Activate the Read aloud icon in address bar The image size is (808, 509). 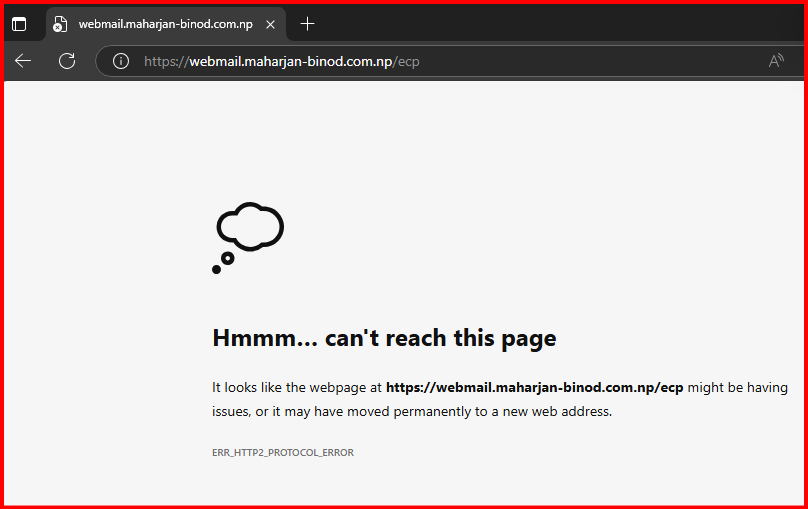(776, 61)
